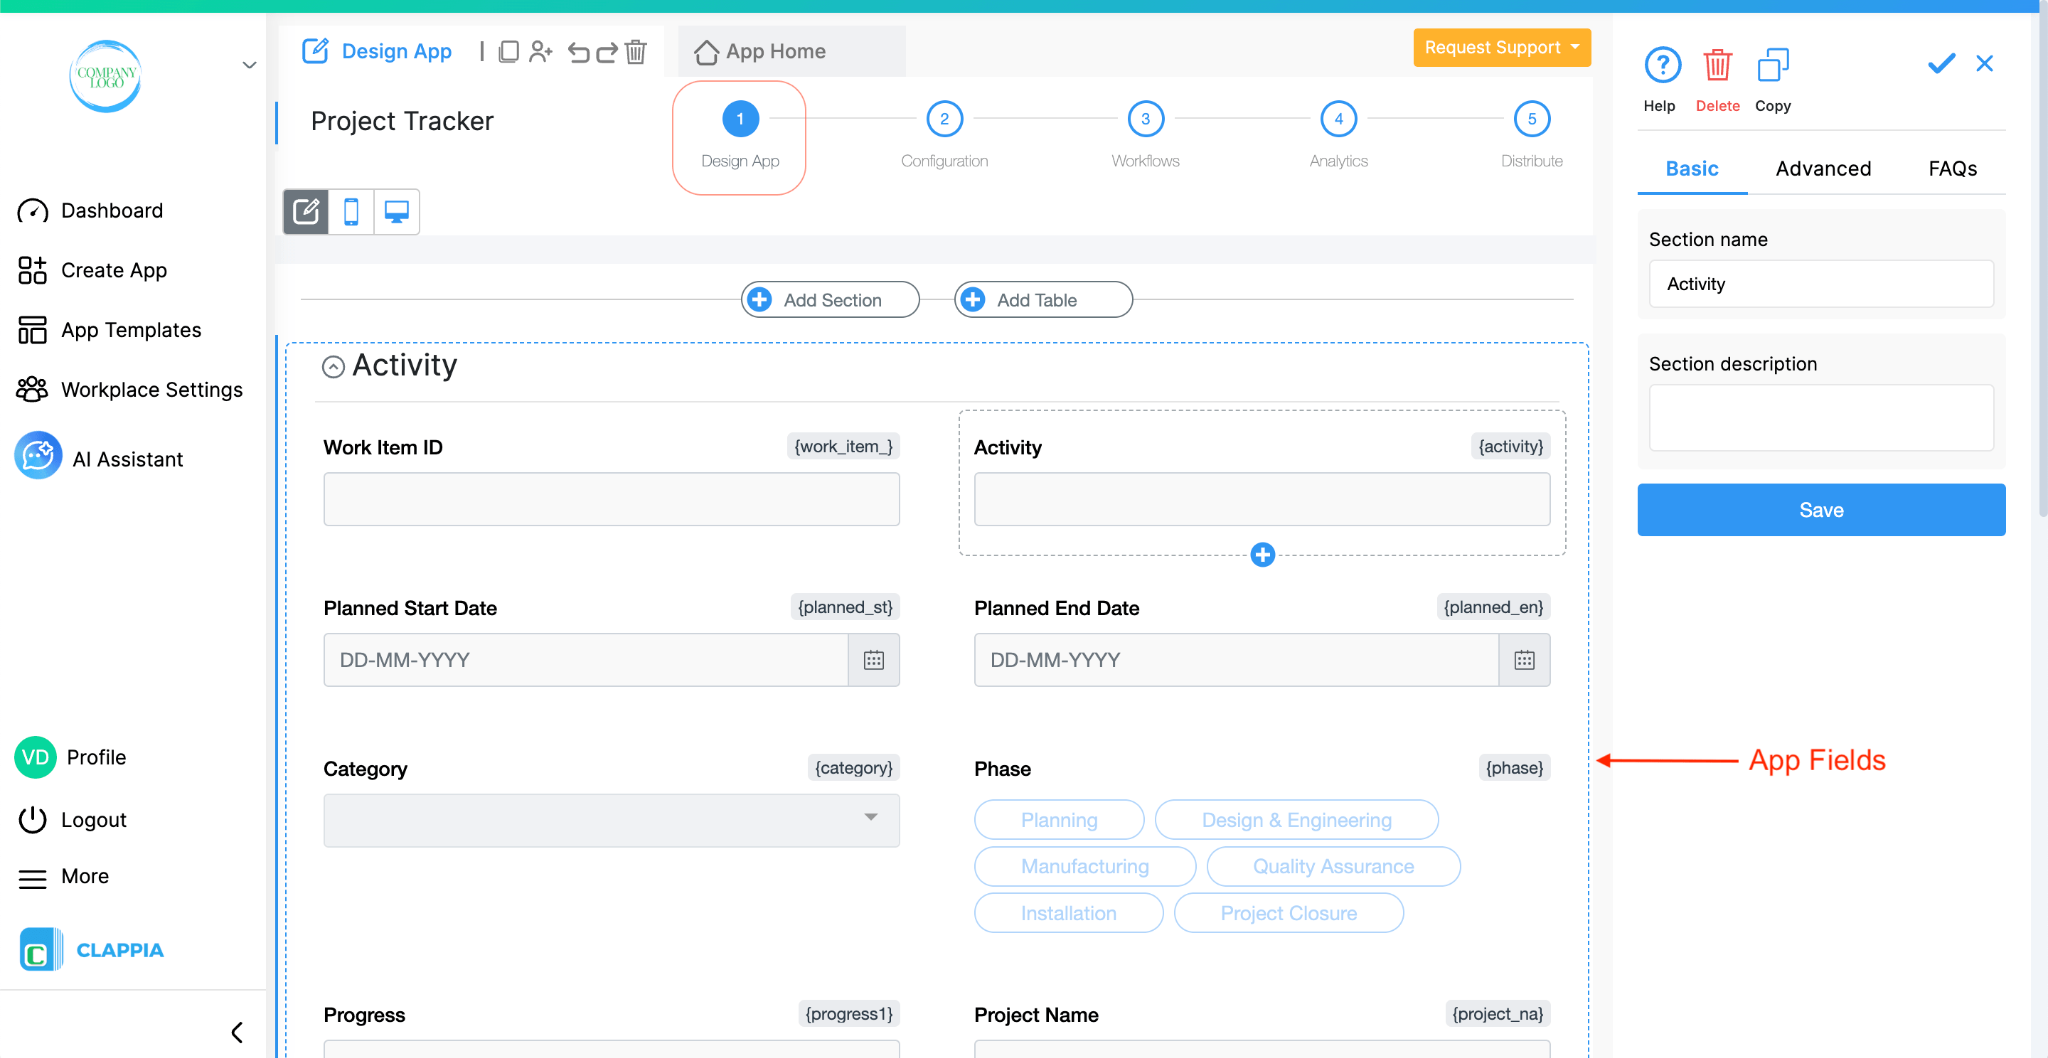Select the Project Closure phase option

(1288, 913)
